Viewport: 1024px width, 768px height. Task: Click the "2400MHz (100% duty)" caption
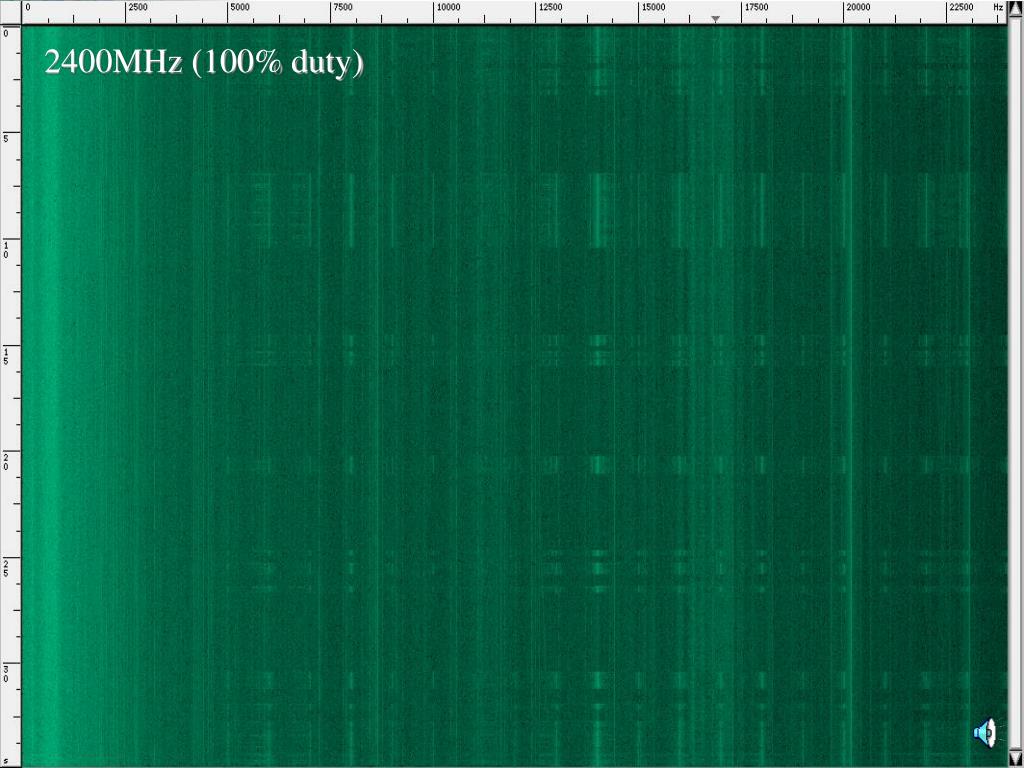204,63
